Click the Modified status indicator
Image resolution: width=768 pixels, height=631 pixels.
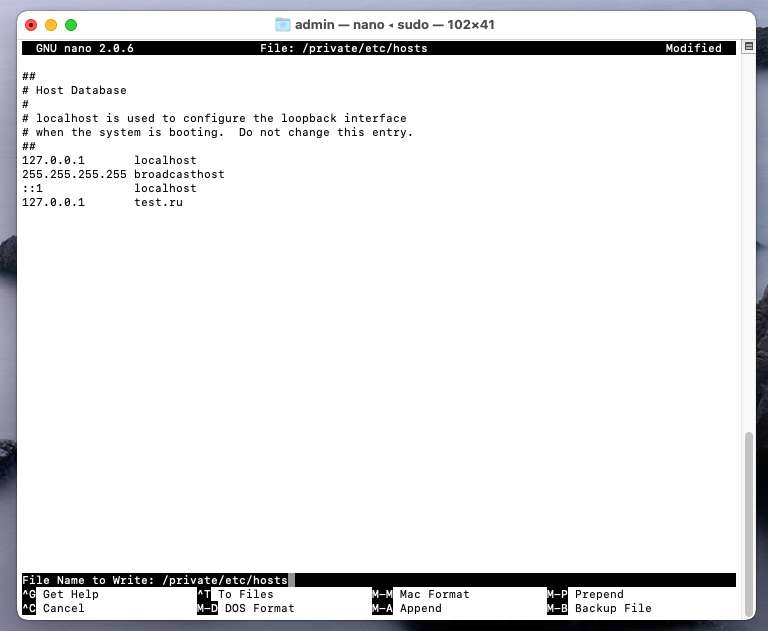(693, 48)
